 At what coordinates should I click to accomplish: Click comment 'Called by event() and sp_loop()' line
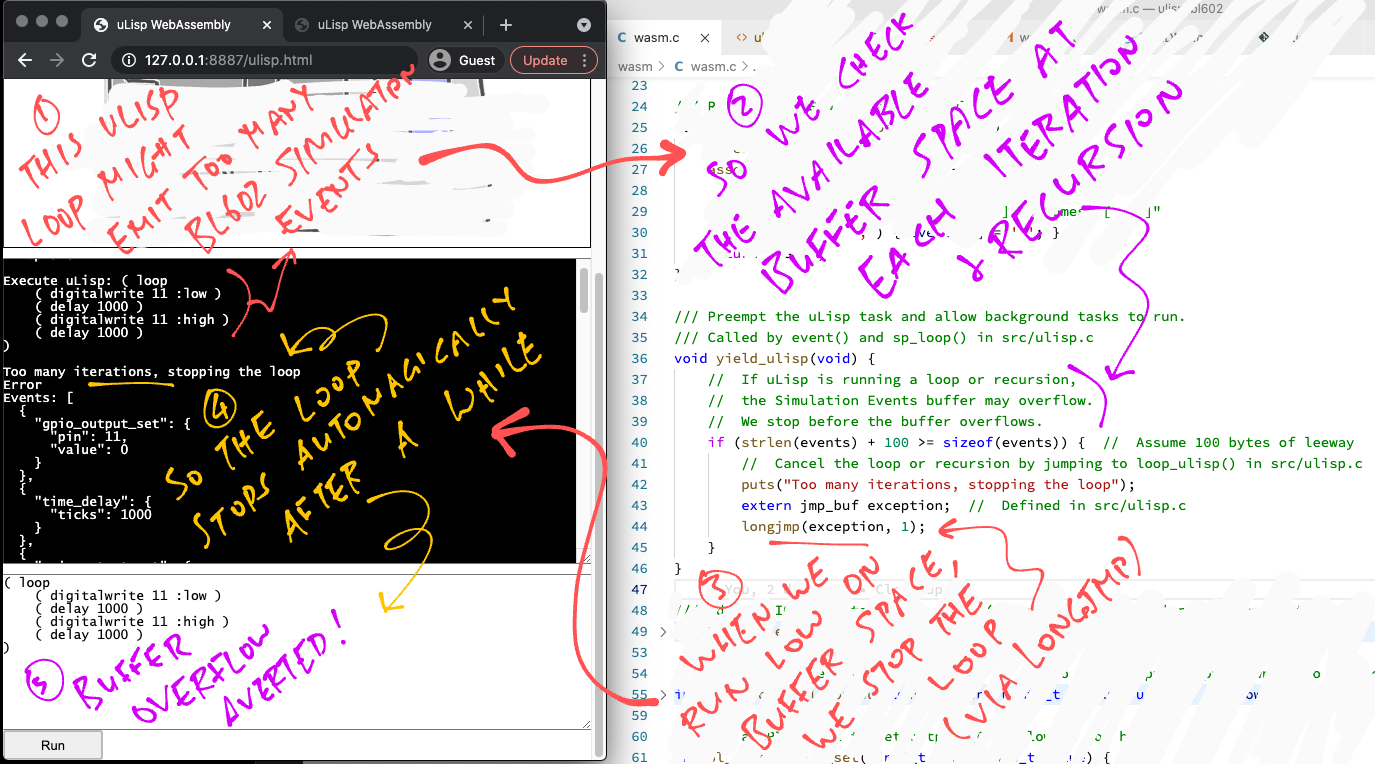point(884,337)
